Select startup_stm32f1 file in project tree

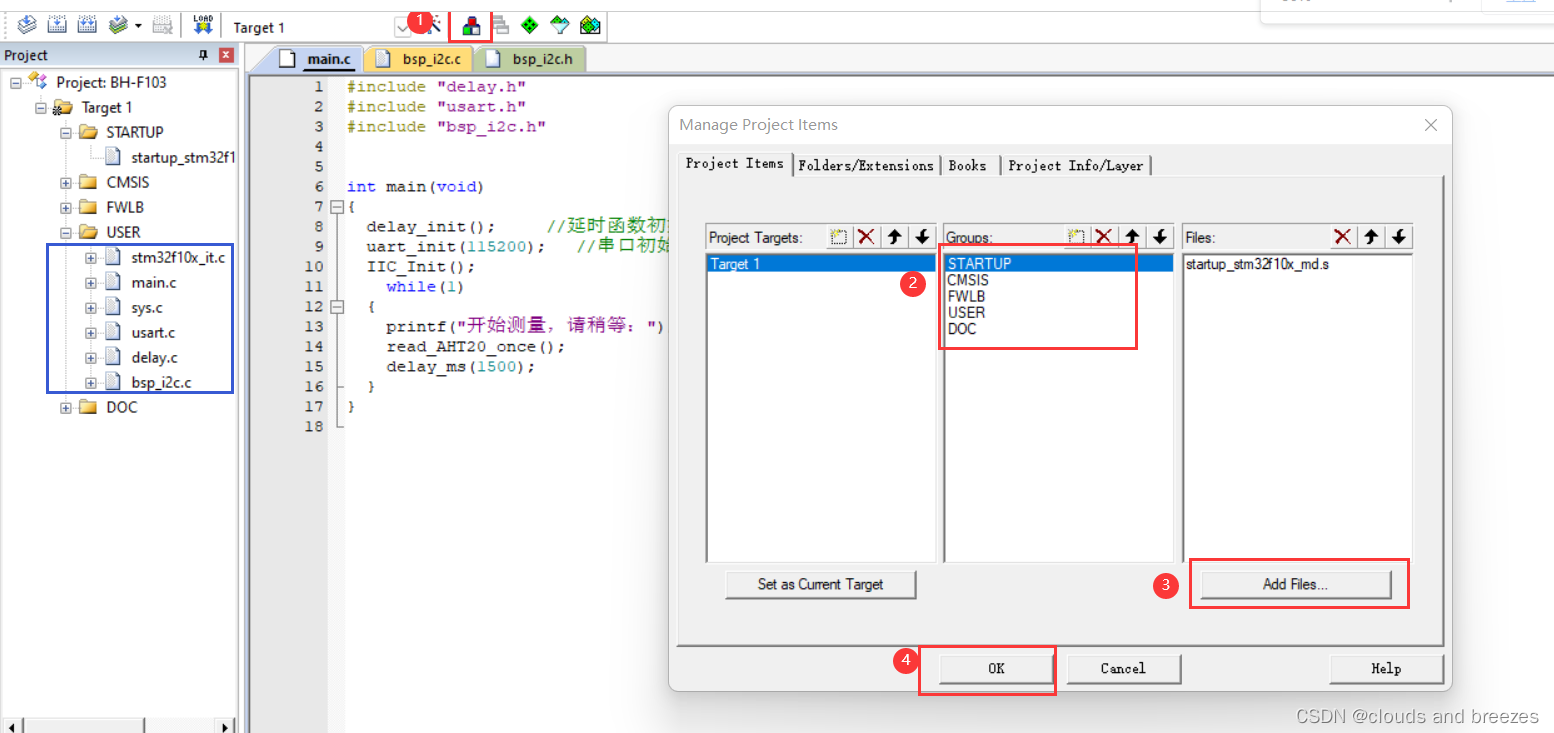pos(183,157)
